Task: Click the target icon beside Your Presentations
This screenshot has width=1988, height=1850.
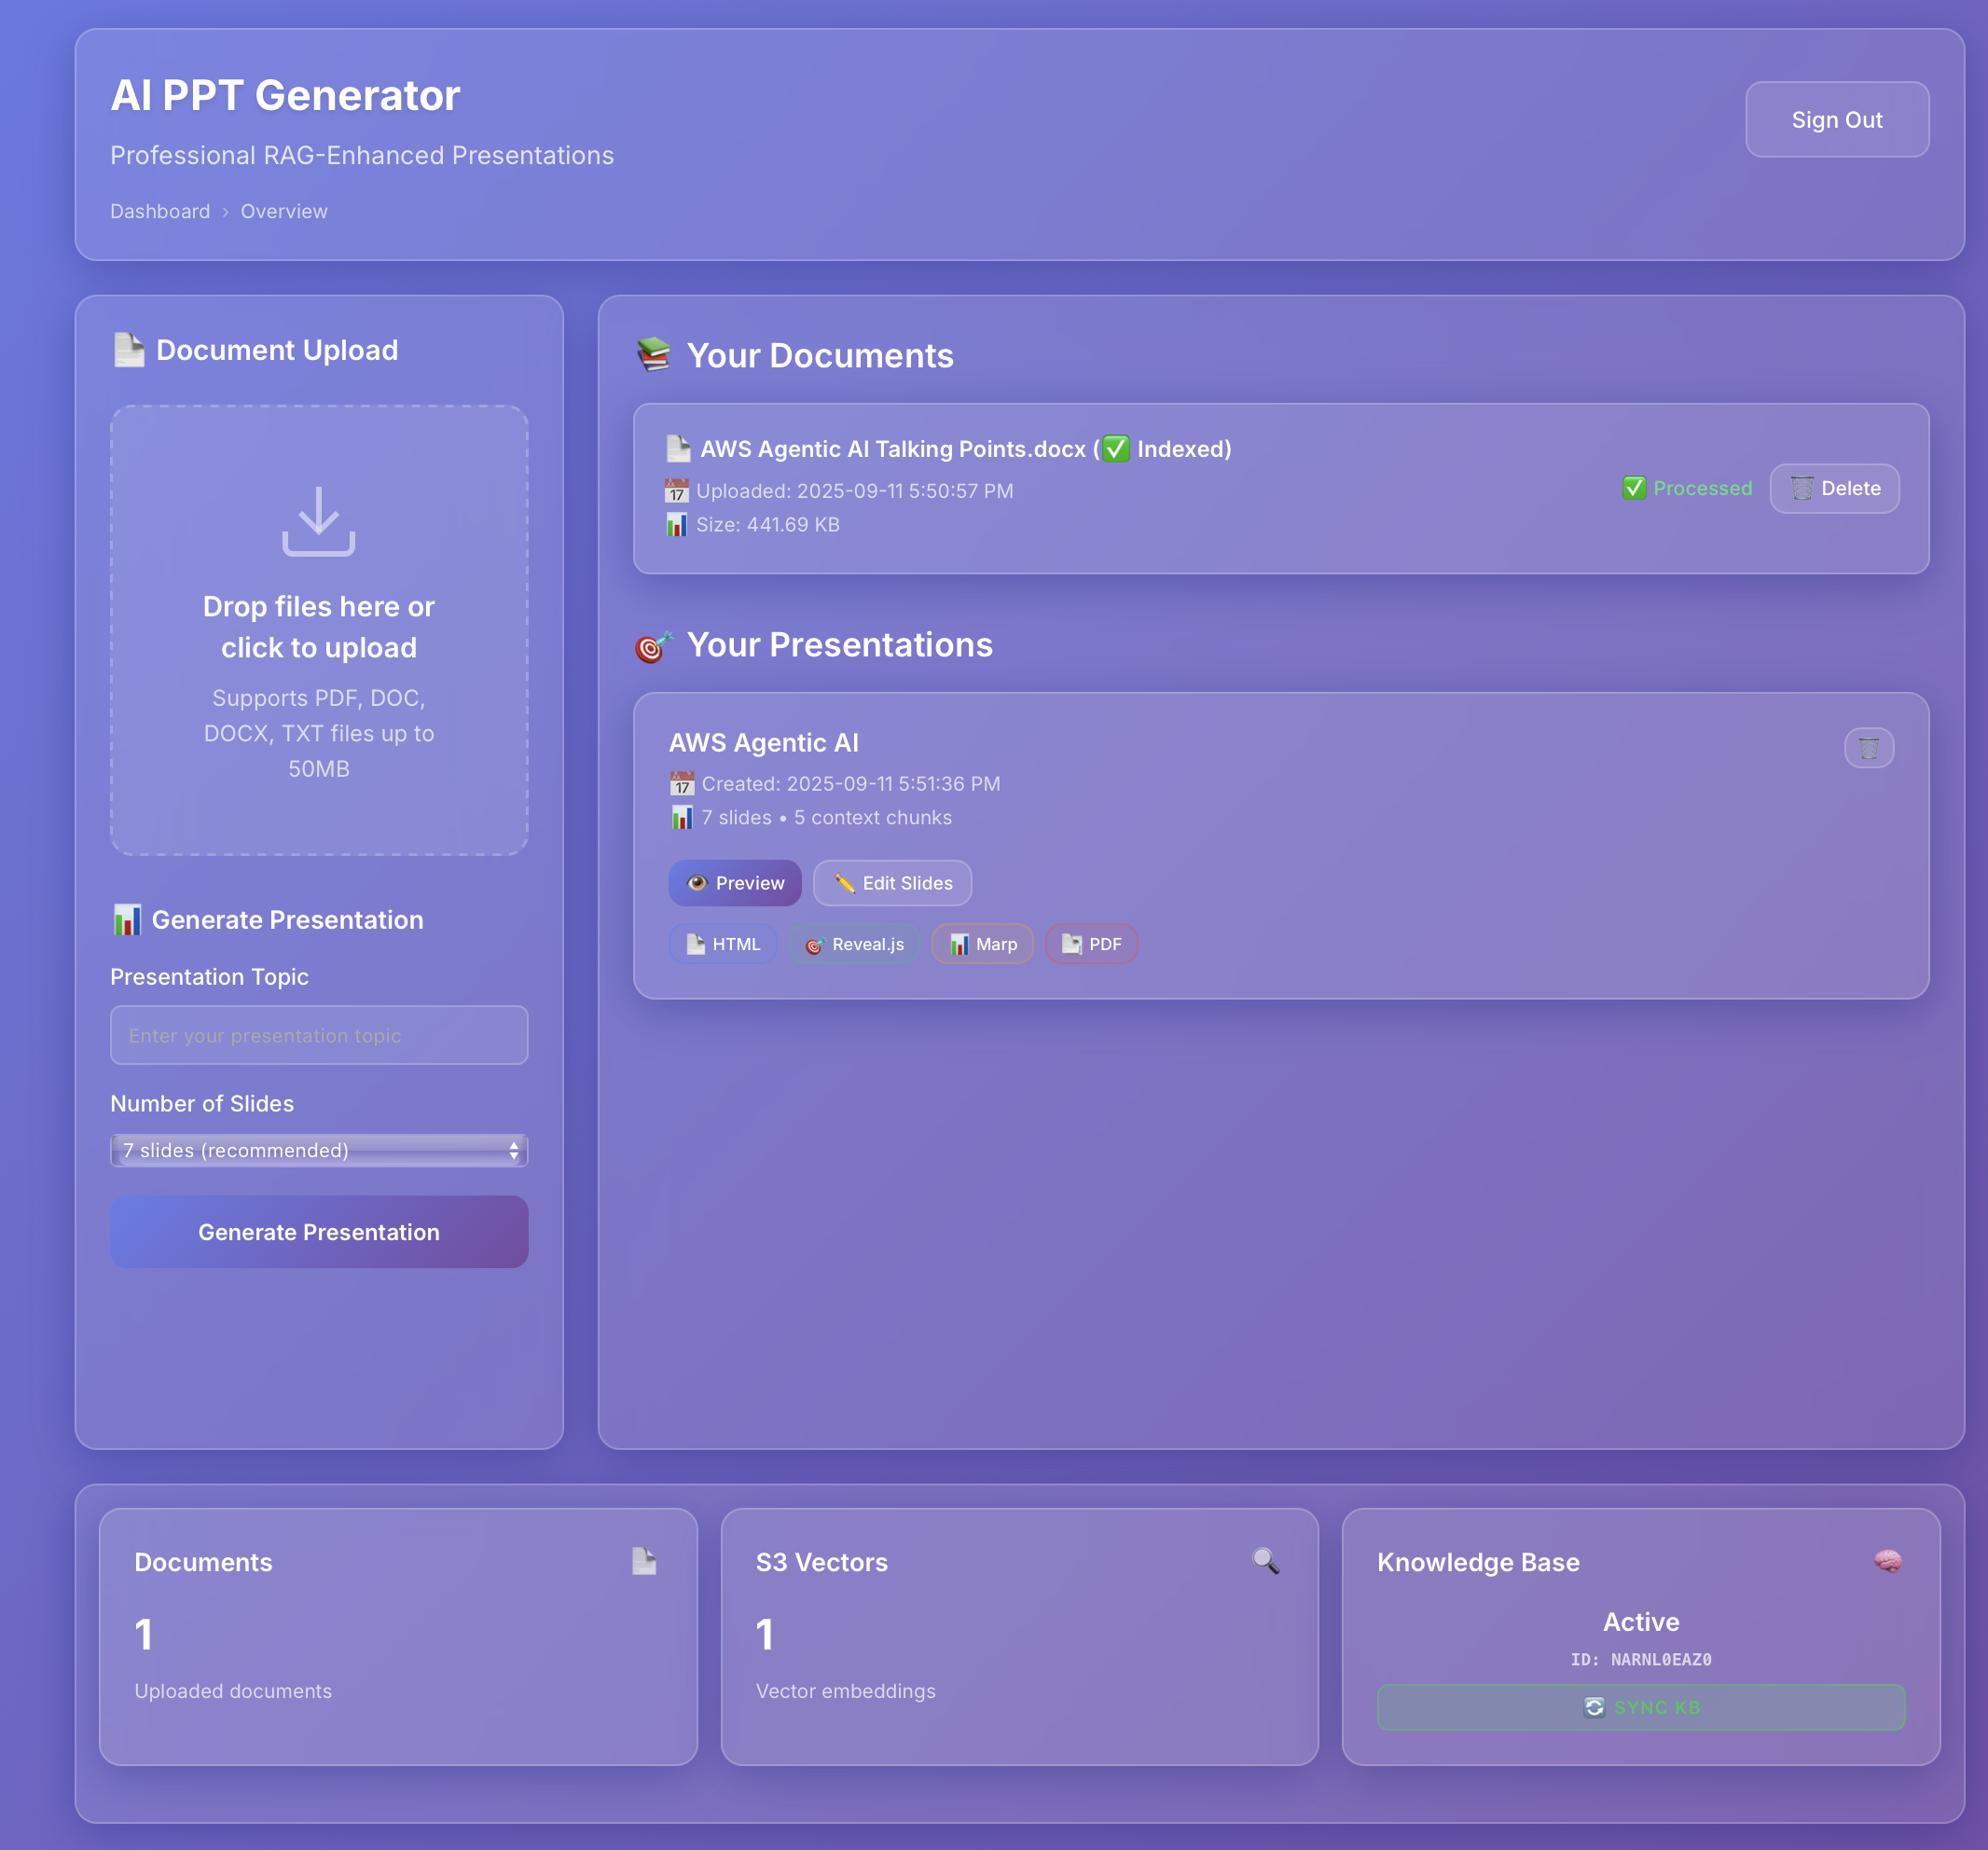Action: pos(653,646)
